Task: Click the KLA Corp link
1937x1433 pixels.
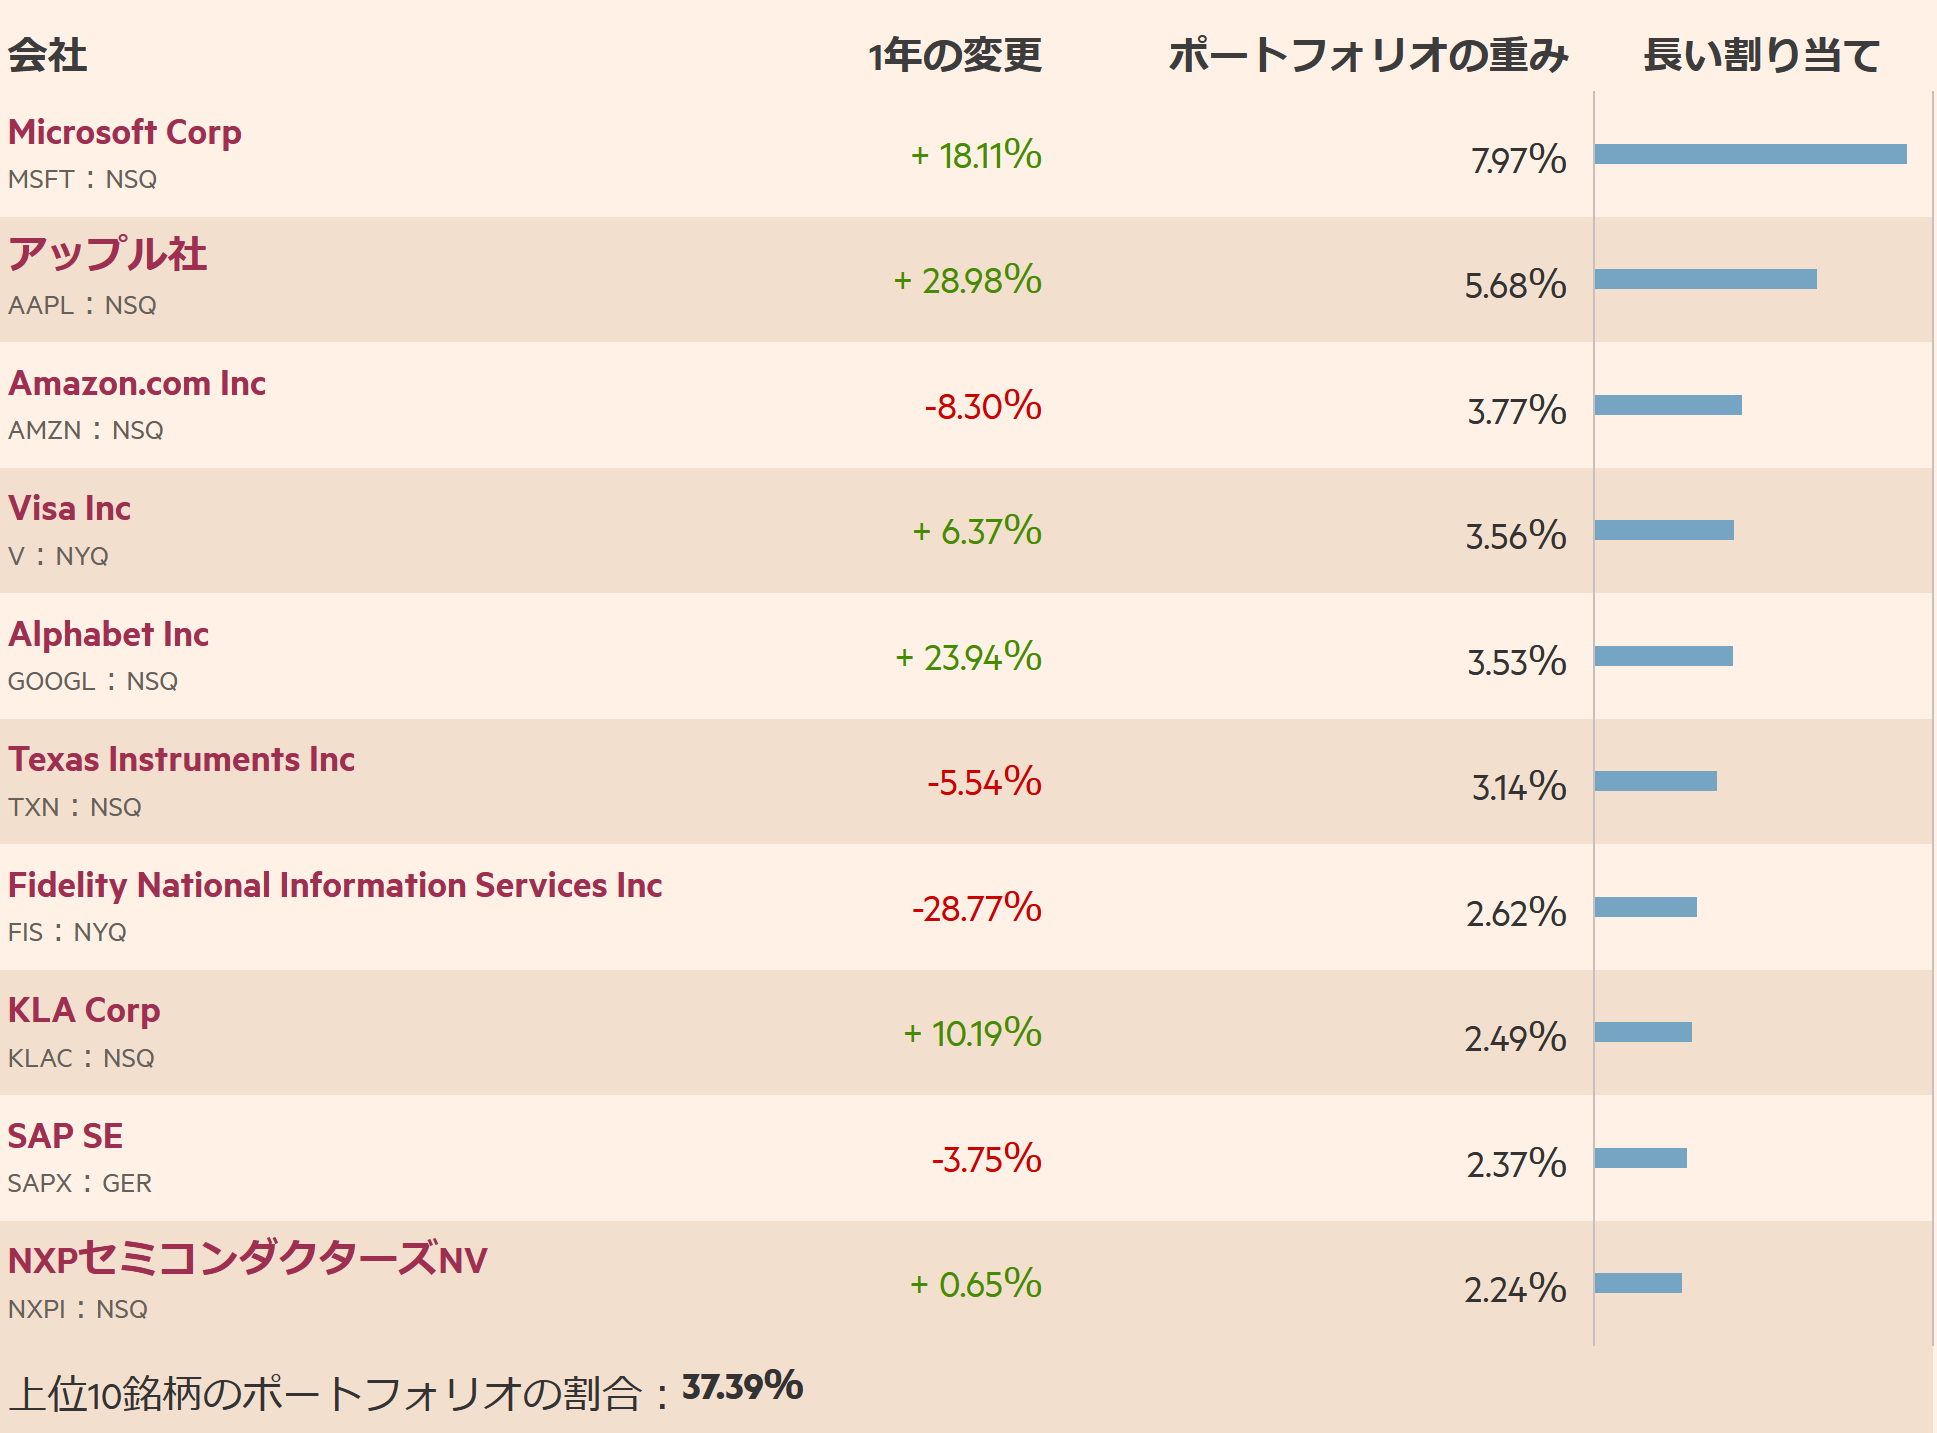Action: click(x=84, y=1010)
